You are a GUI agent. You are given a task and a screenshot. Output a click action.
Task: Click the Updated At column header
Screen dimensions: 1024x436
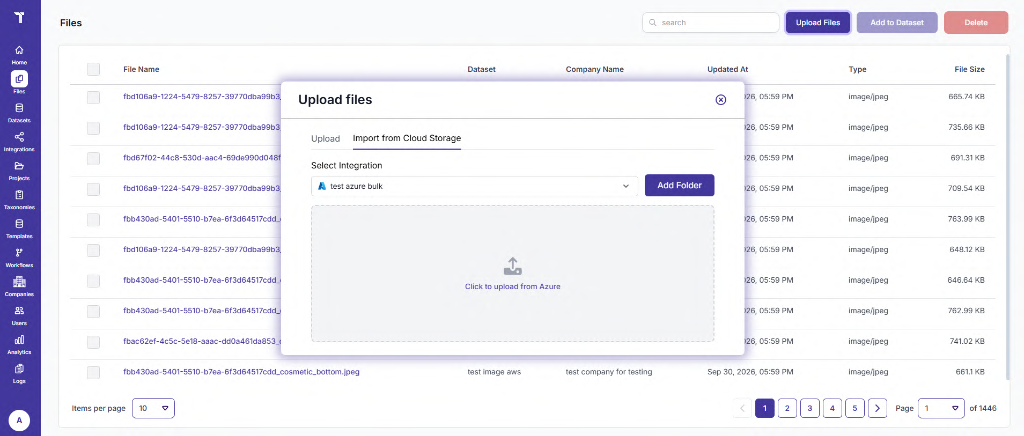pyautogui.click(x=728, y=69)
